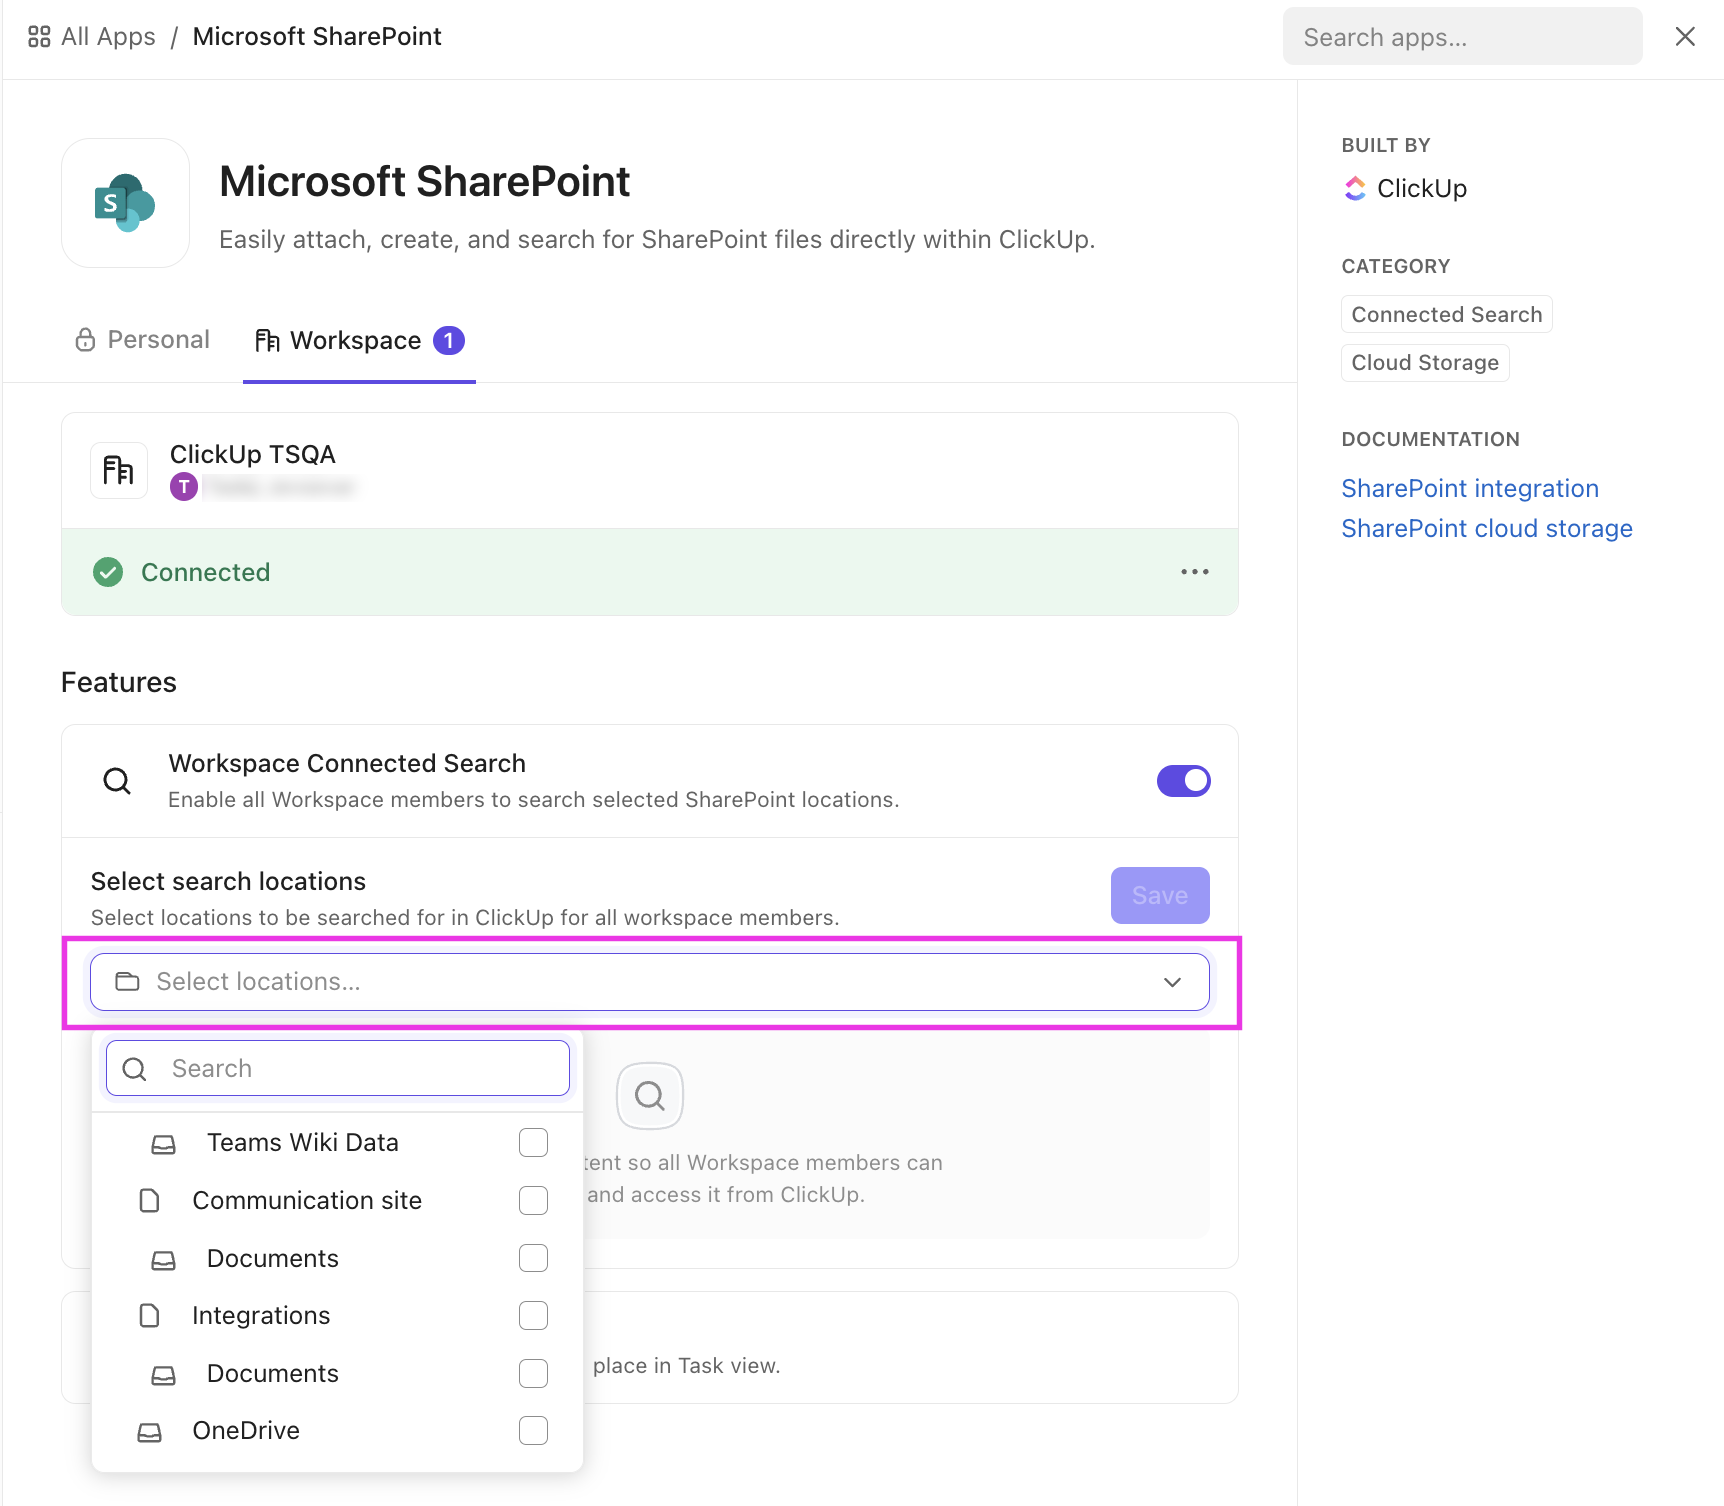Click the Cloud Storage category tag

click(1425, 362)
